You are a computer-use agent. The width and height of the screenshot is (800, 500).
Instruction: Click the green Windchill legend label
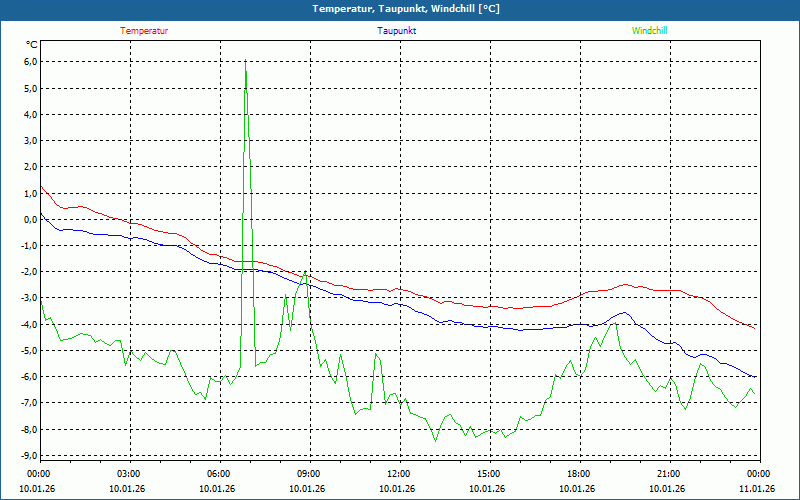649,30
